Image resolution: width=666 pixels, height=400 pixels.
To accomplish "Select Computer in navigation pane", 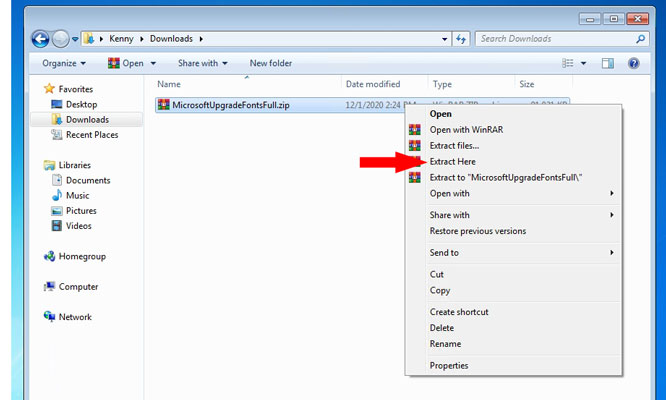I will coord(78,287).
